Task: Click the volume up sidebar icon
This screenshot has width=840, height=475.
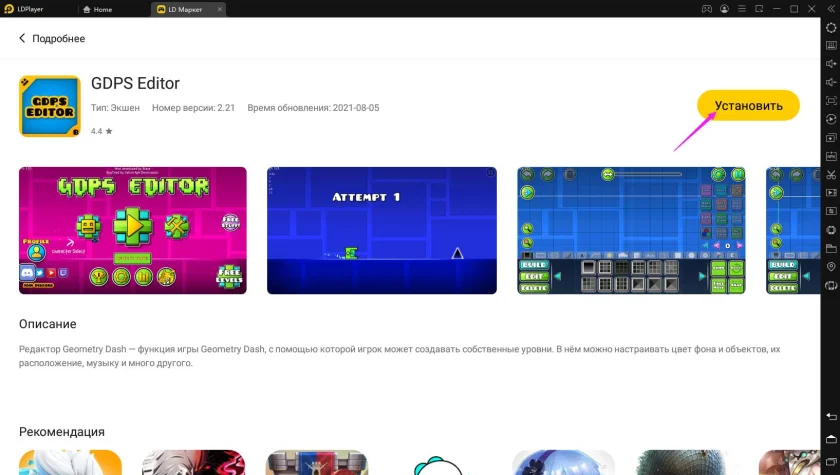Action: click(x=831, y=64)
